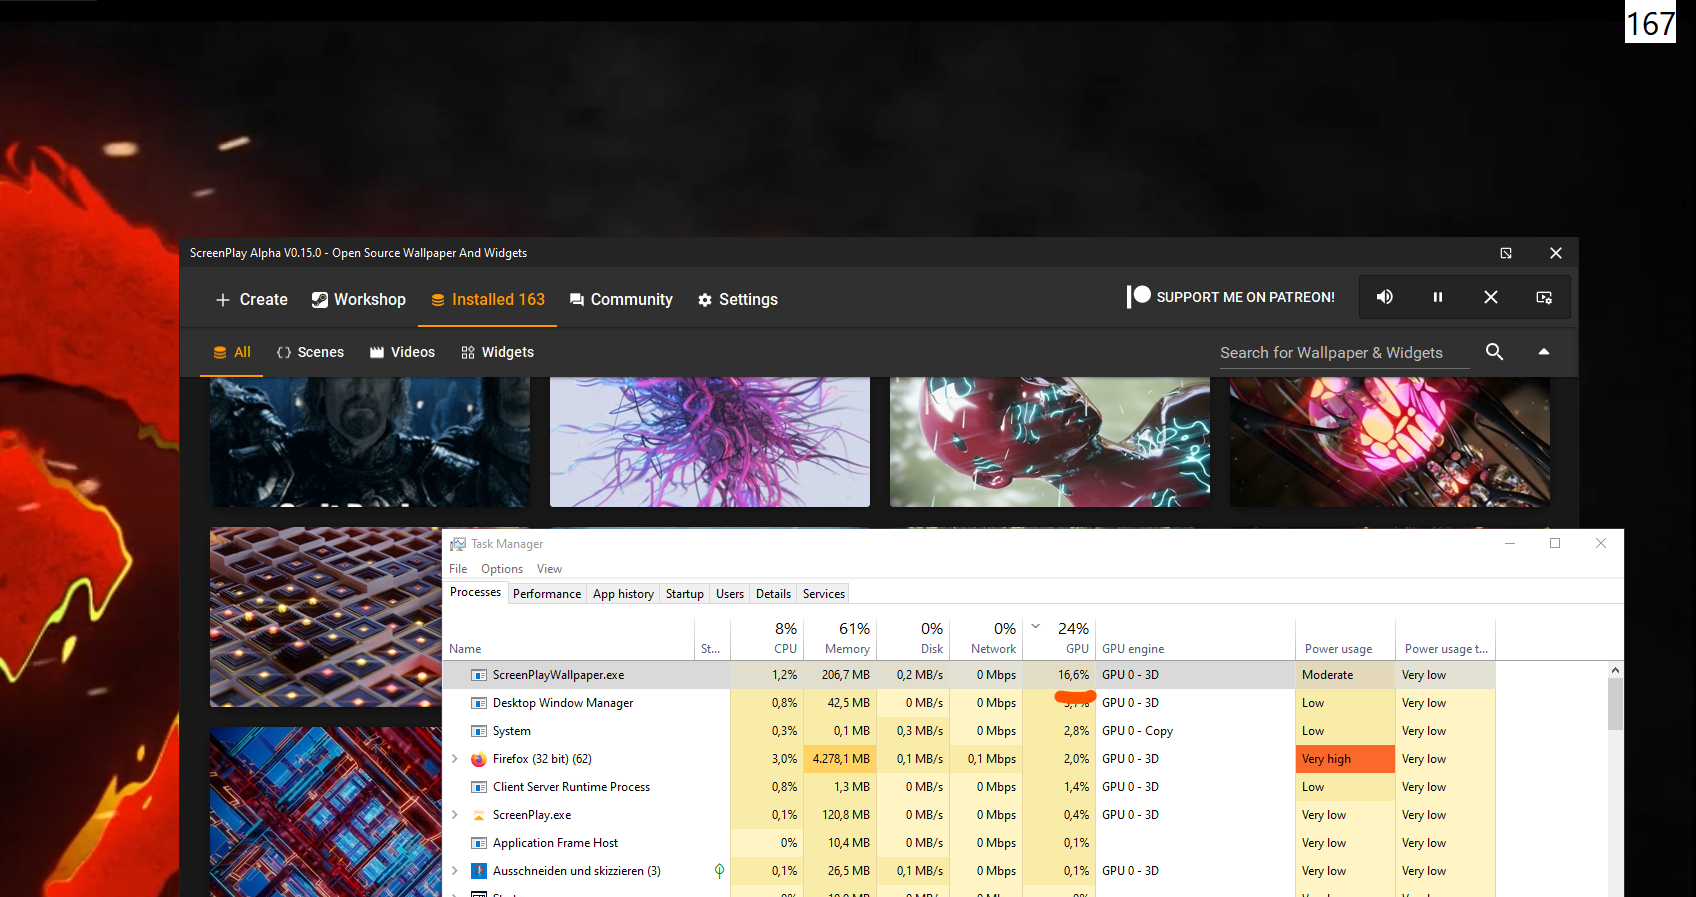The image size is (1696, 897).
Task: Open monitor configuration icon in ScreenPlay
Action: (1544, 297)
